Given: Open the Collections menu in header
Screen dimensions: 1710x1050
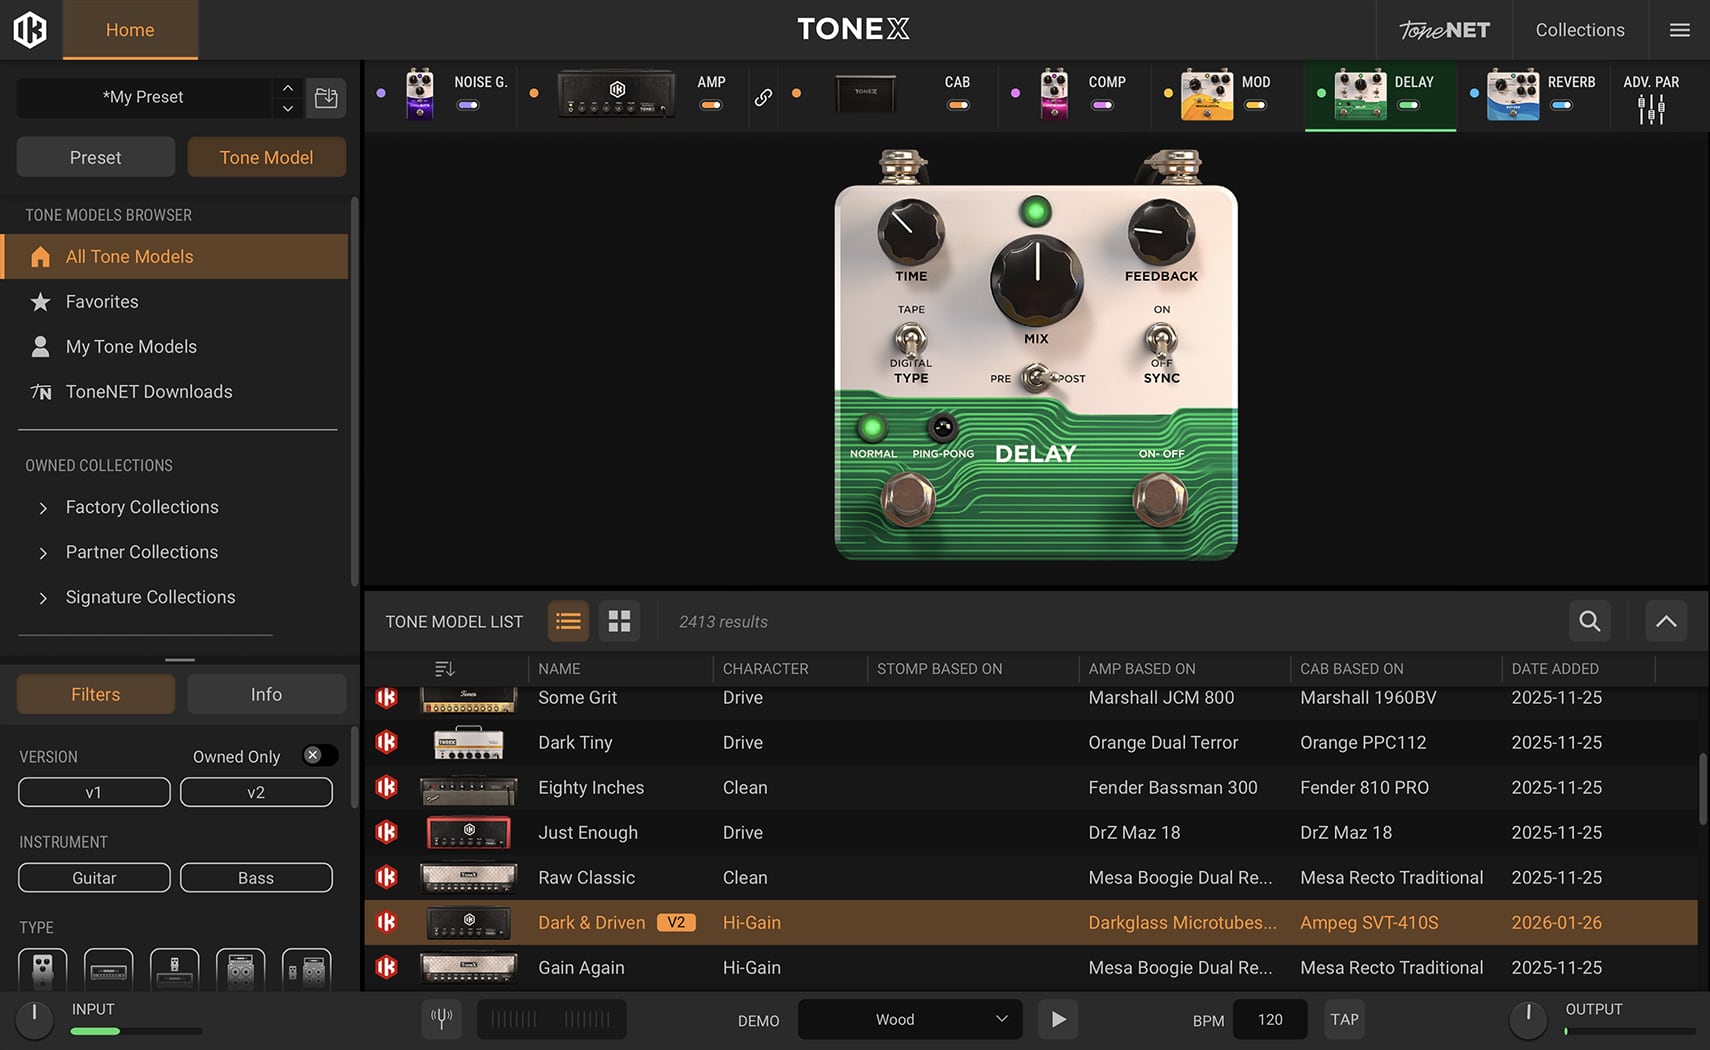Looking at the screenshot, I should tap(1579, 30).
